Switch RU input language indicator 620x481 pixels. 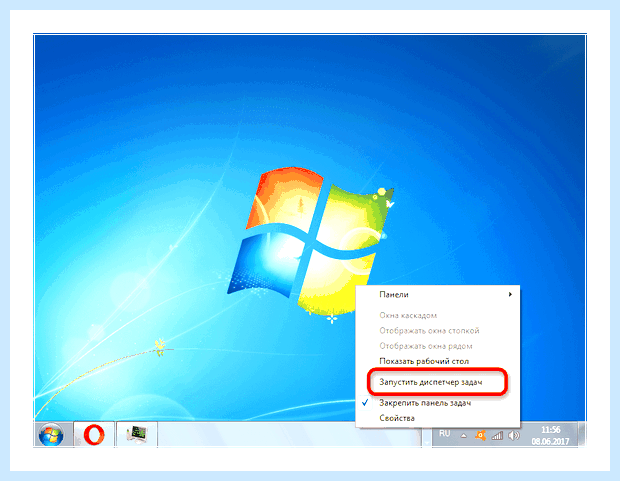coord(445,434)
